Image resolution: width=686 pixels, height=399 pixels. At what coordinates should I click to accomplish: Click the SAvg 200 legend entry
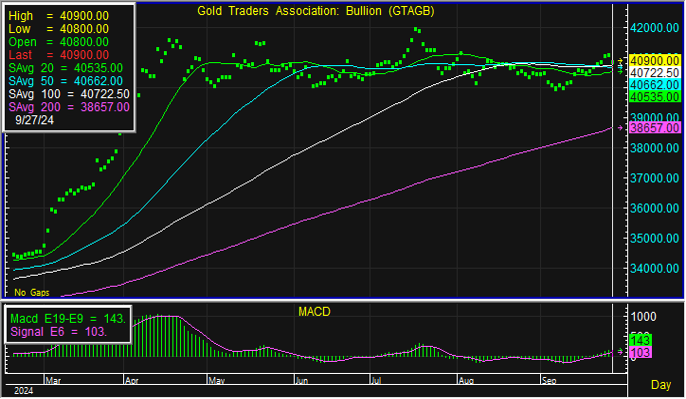(69, 107)
